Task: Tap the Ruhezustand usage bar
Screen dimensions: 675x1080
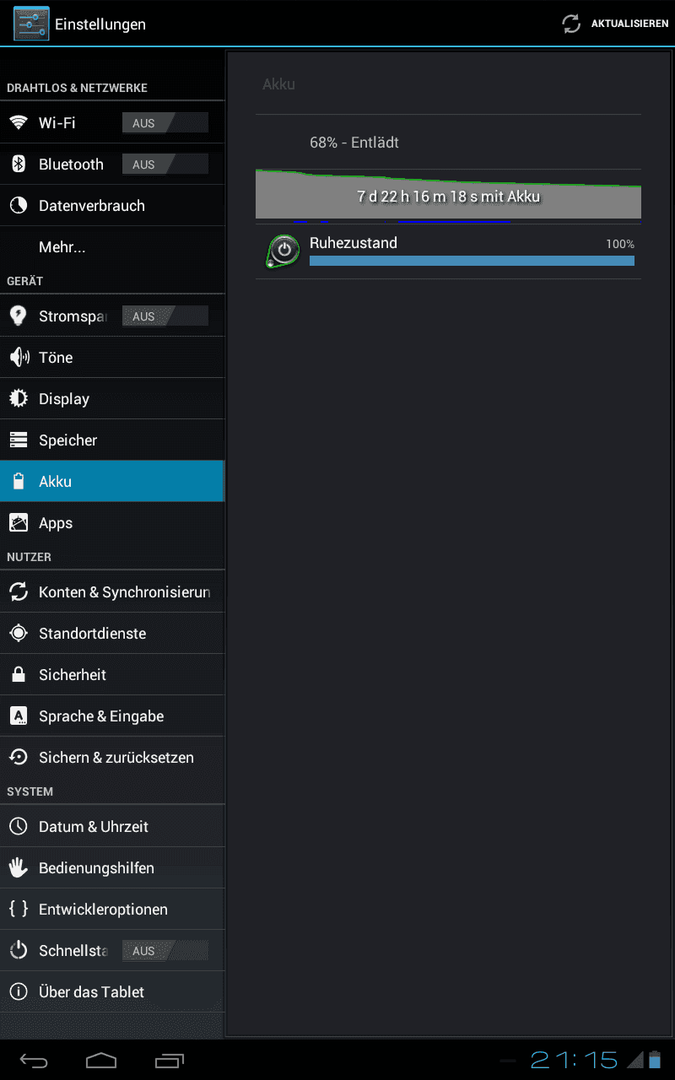Action: point(472,260)
